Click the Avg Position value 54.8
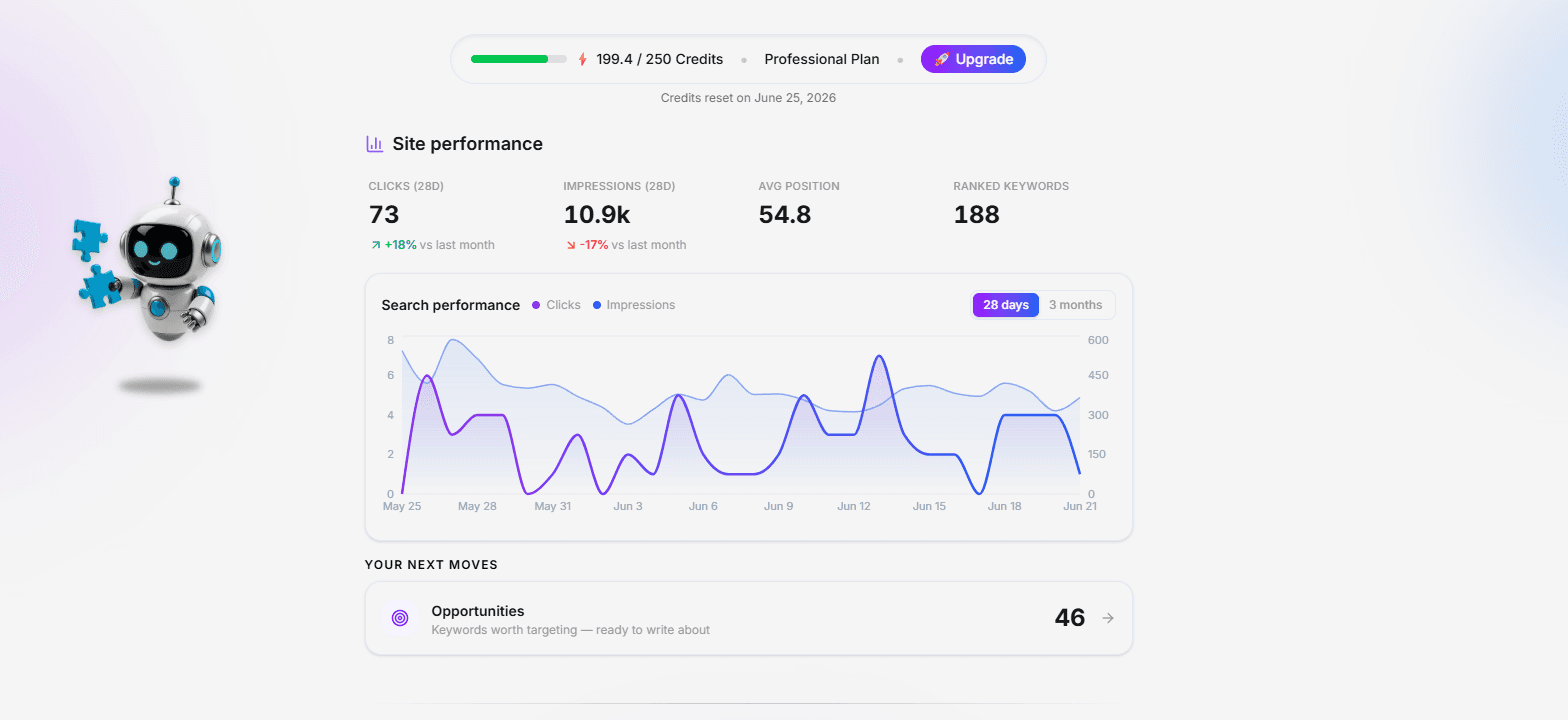Viewport: 1568px width, 720px height. pyautogui.click(x=785, y=215)
